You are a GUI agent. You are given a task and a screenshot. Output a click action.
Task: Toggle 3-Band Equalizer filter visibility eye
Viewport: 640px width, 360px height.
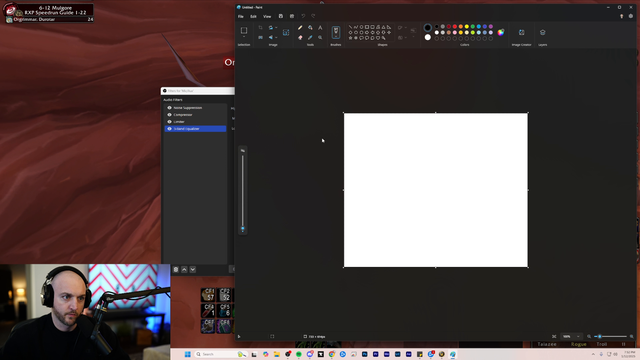169,129
